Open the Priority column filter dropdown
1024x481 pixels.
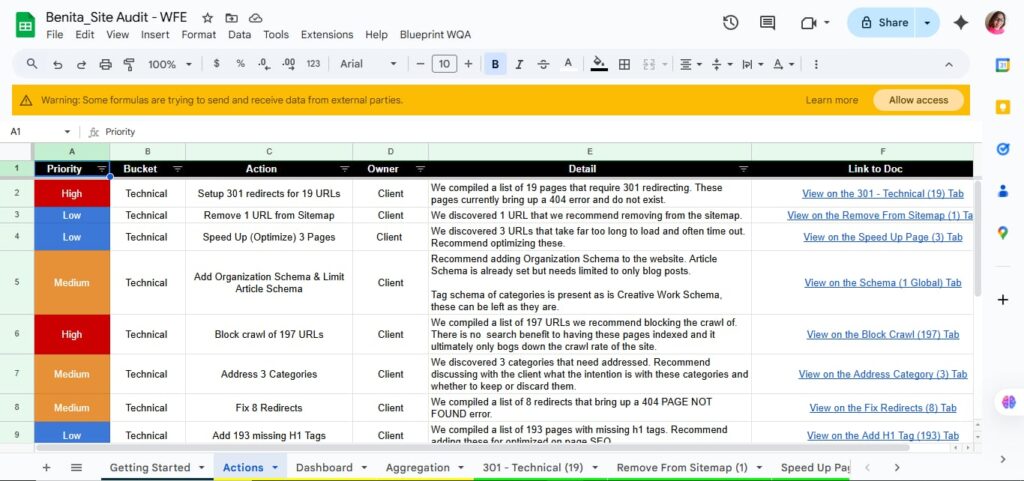(x=102, y=169)
